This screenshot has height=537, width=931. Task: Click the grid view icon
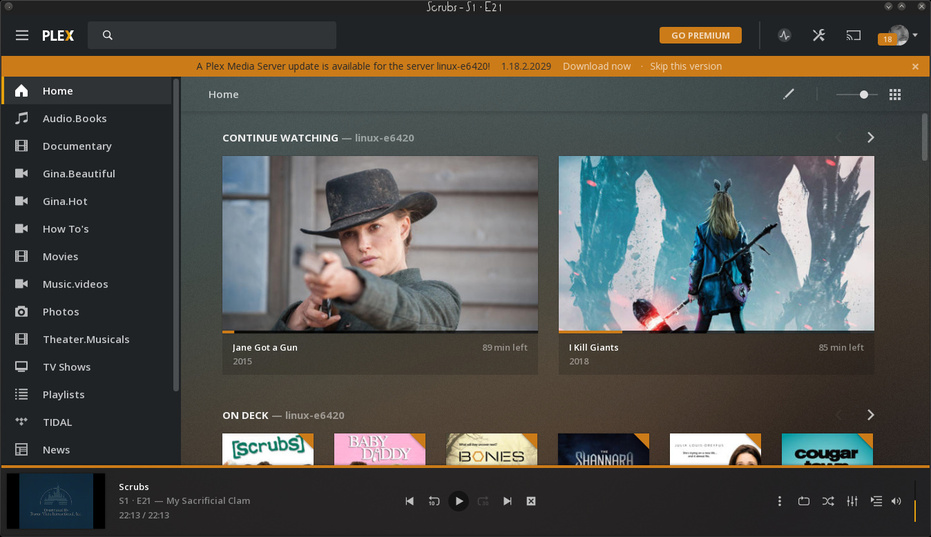pyautogui.click(x=895, y=94)
